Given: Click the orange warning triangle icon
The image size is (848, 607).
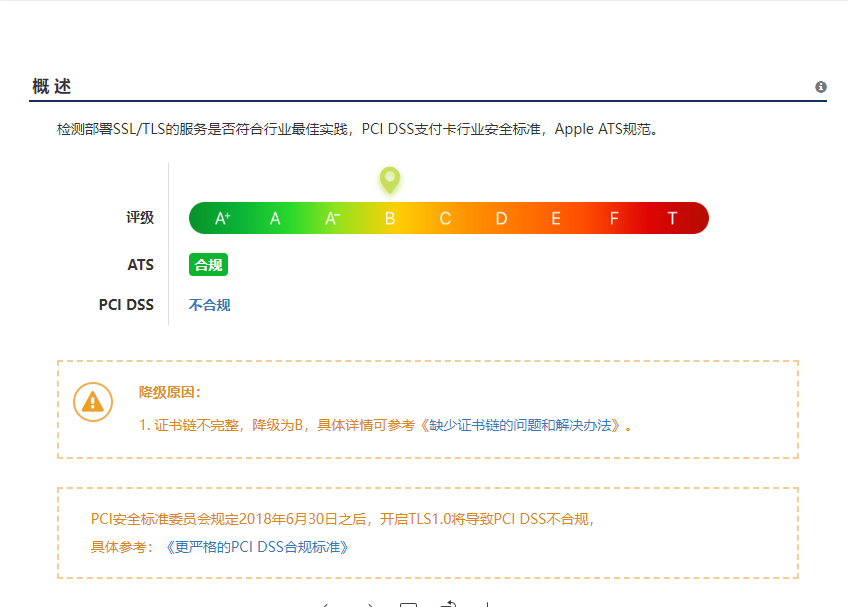Looking at the screenshot, I should click(x=93, y=402).
